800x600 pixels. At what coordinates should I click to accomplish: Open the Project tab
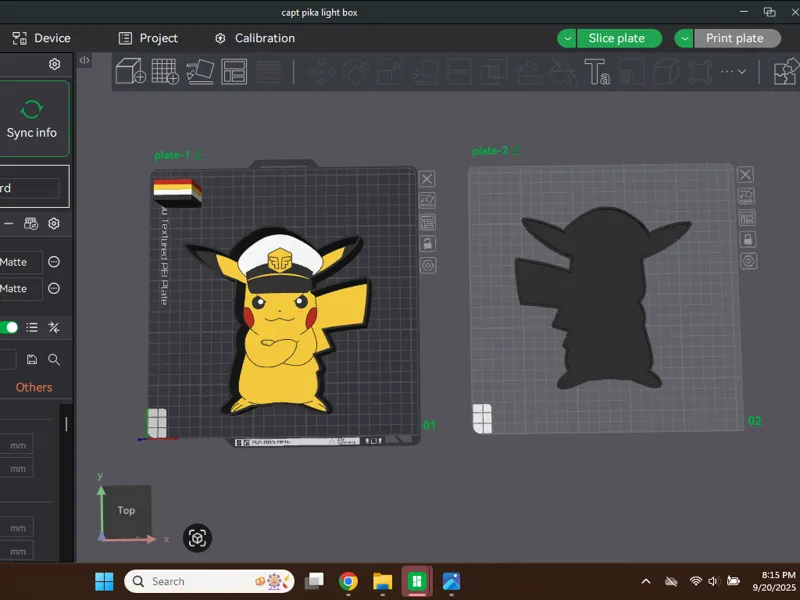[148, 38]
